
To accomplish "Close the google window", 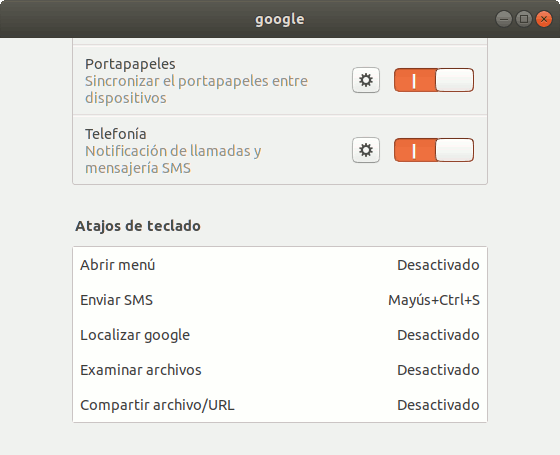I will [544, 19].
